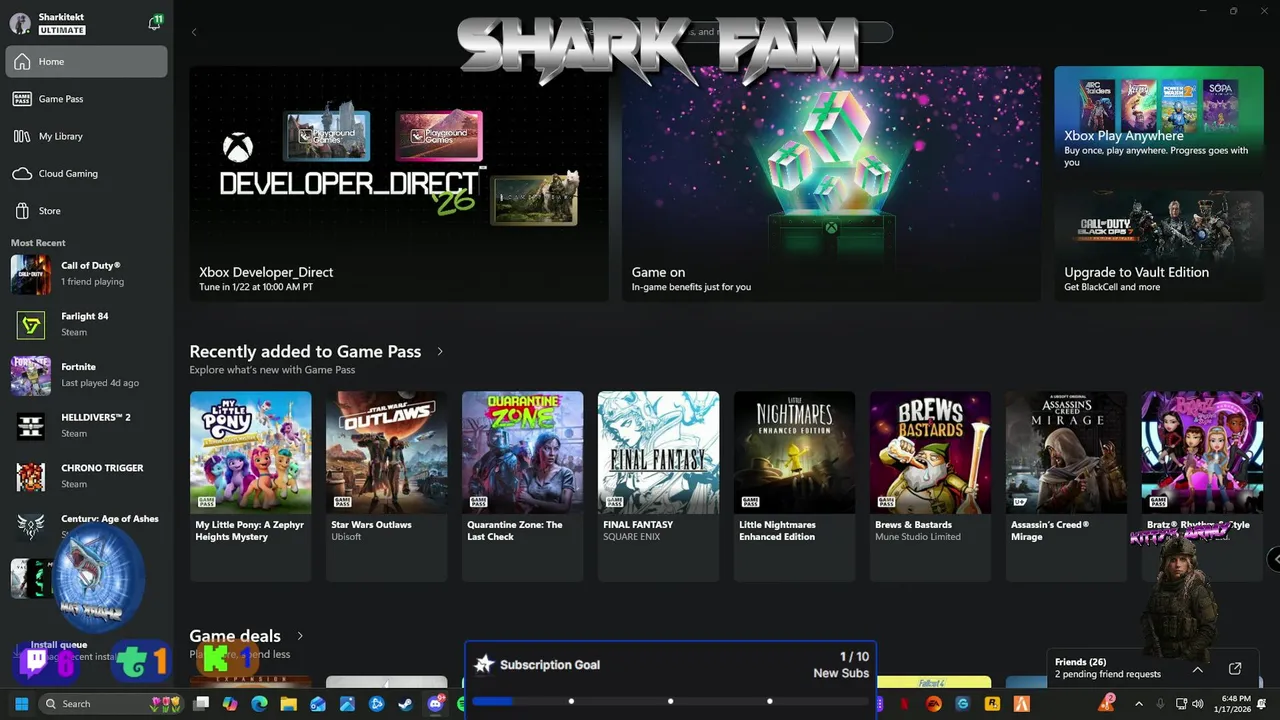Click the Farlight 84 game icon
Screen dimensions: 1280x720
pos(31,325)
